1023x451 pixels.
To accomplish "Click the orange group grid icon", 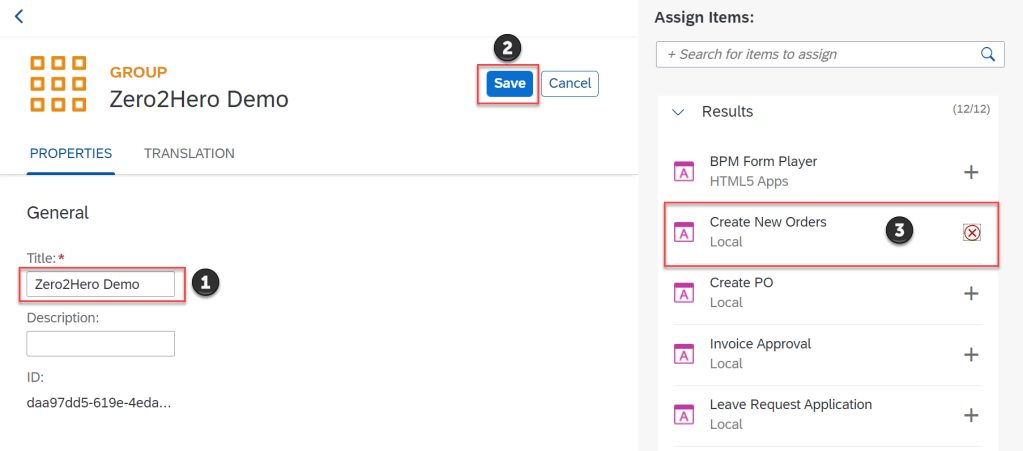I will click(x=58, y=84).
